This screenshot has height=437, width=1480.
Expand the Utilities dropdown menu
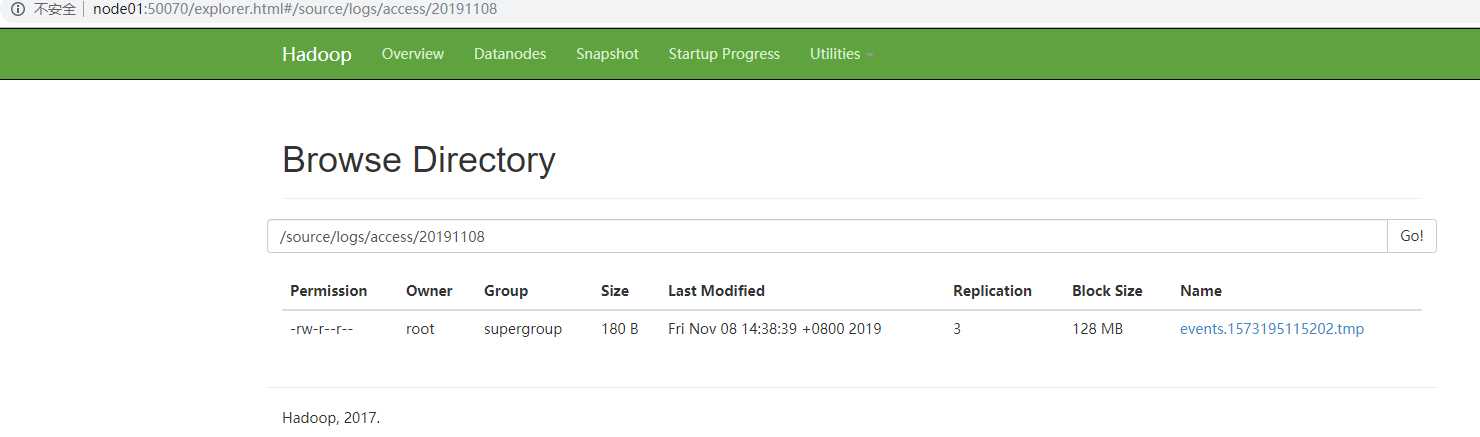point(841,54)
